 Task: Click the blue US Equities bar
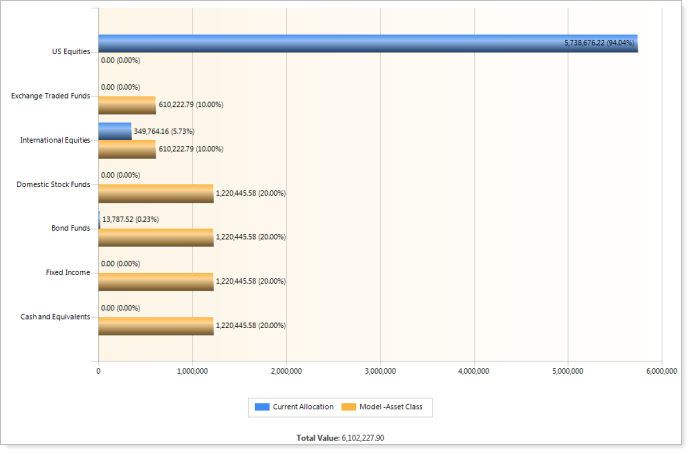click(330, 43)
